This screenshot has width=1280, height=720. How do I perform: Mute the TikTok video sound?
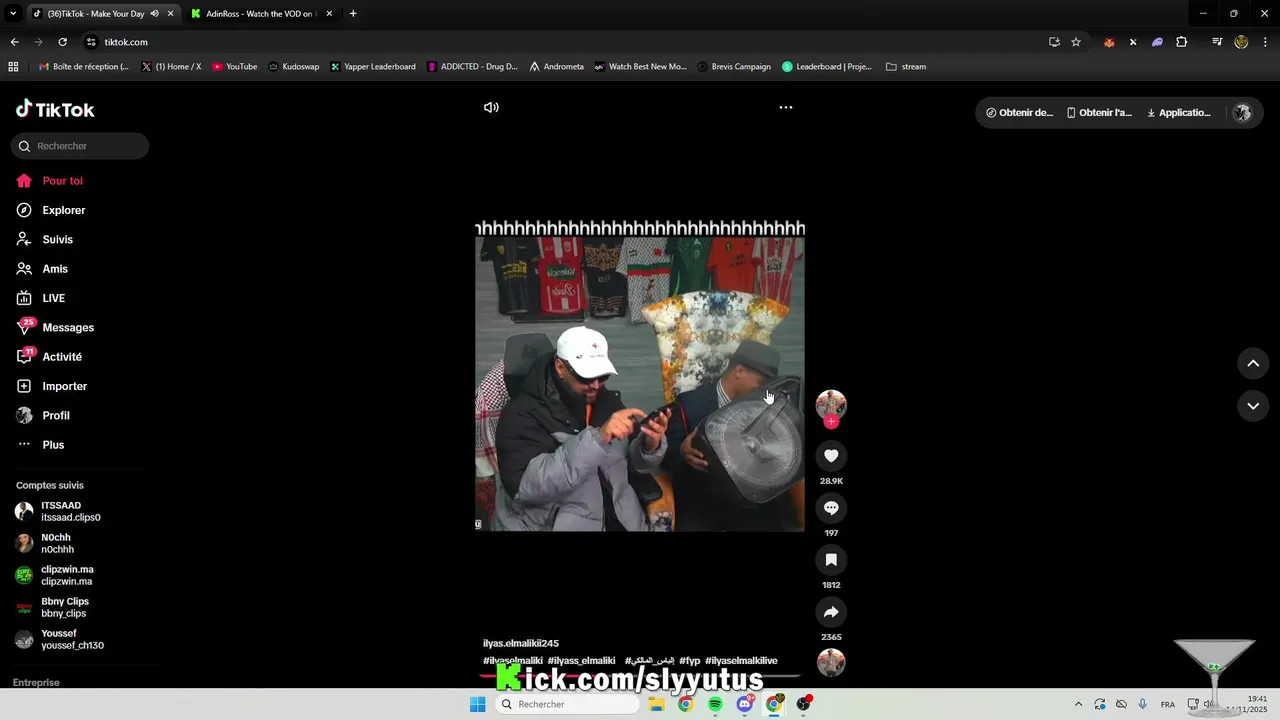click(x=491, y=107)
